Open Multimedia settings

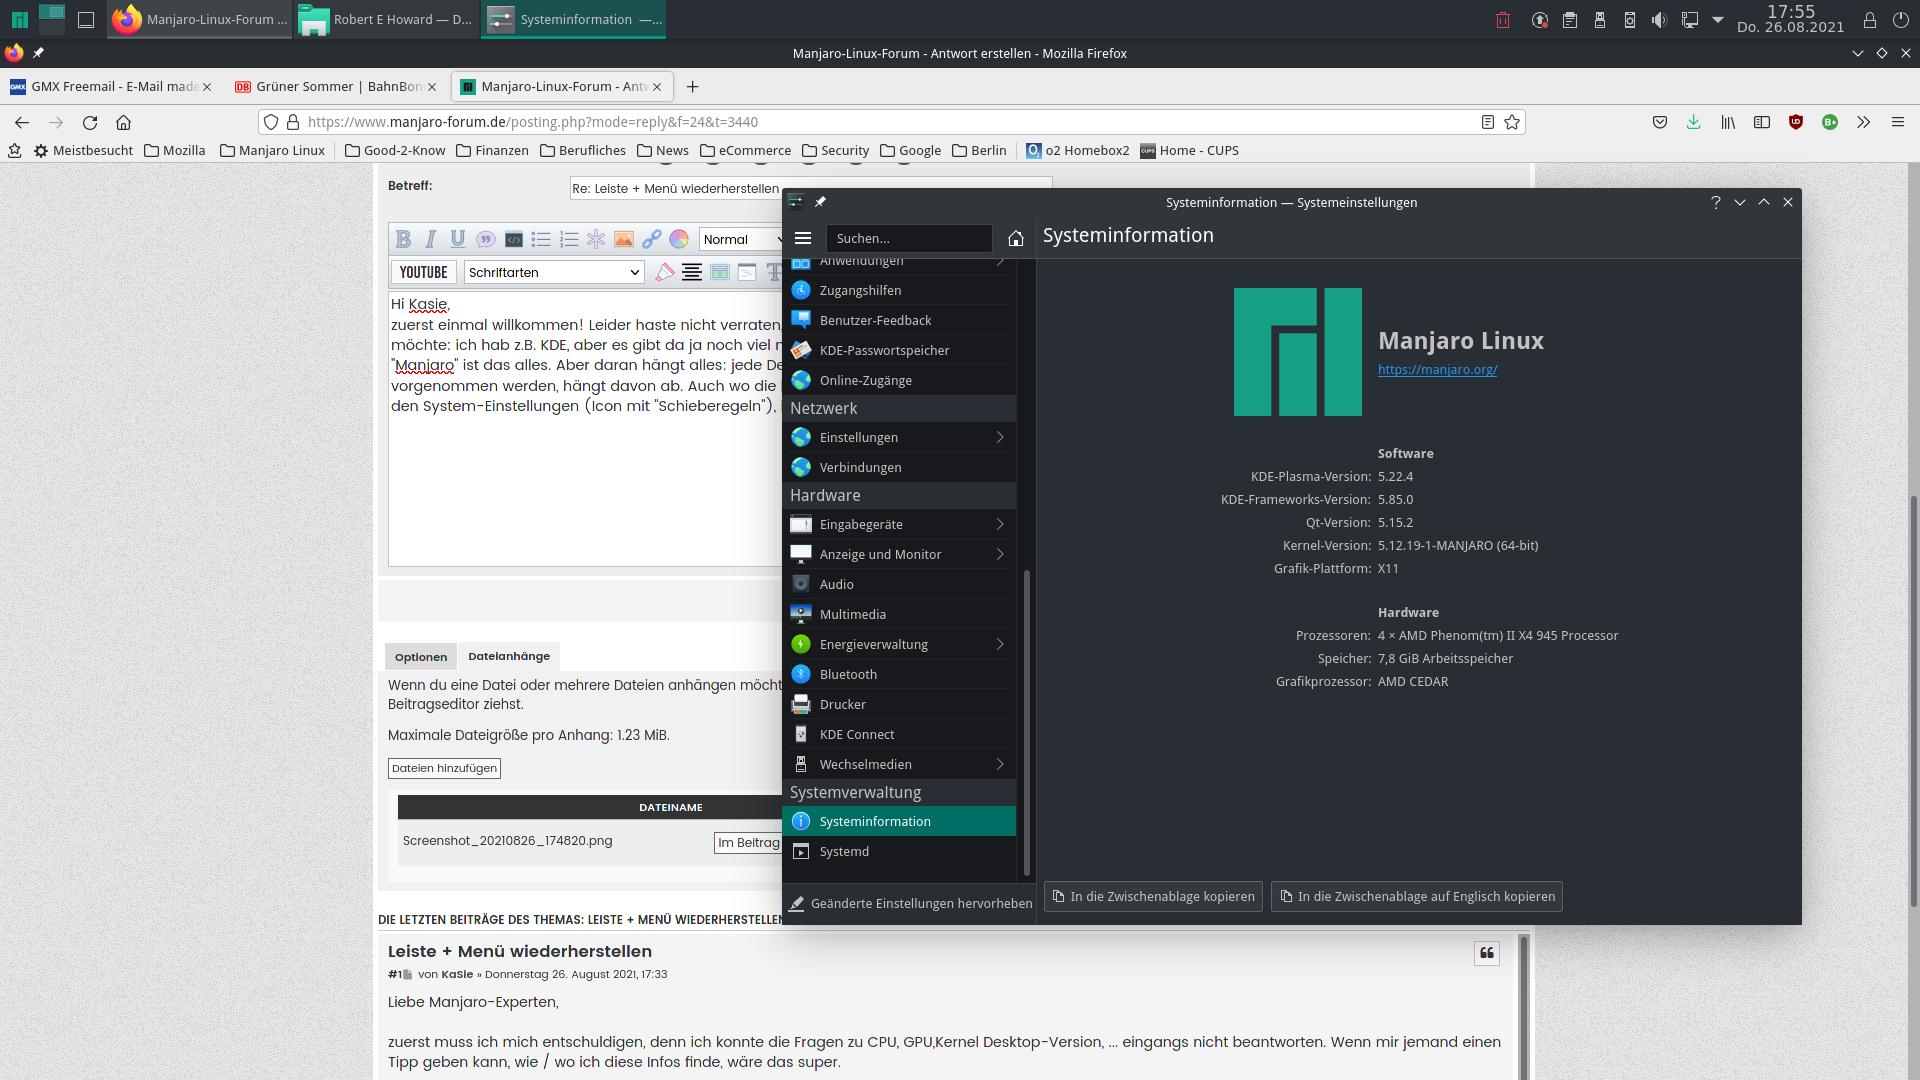tap(899, 614)
